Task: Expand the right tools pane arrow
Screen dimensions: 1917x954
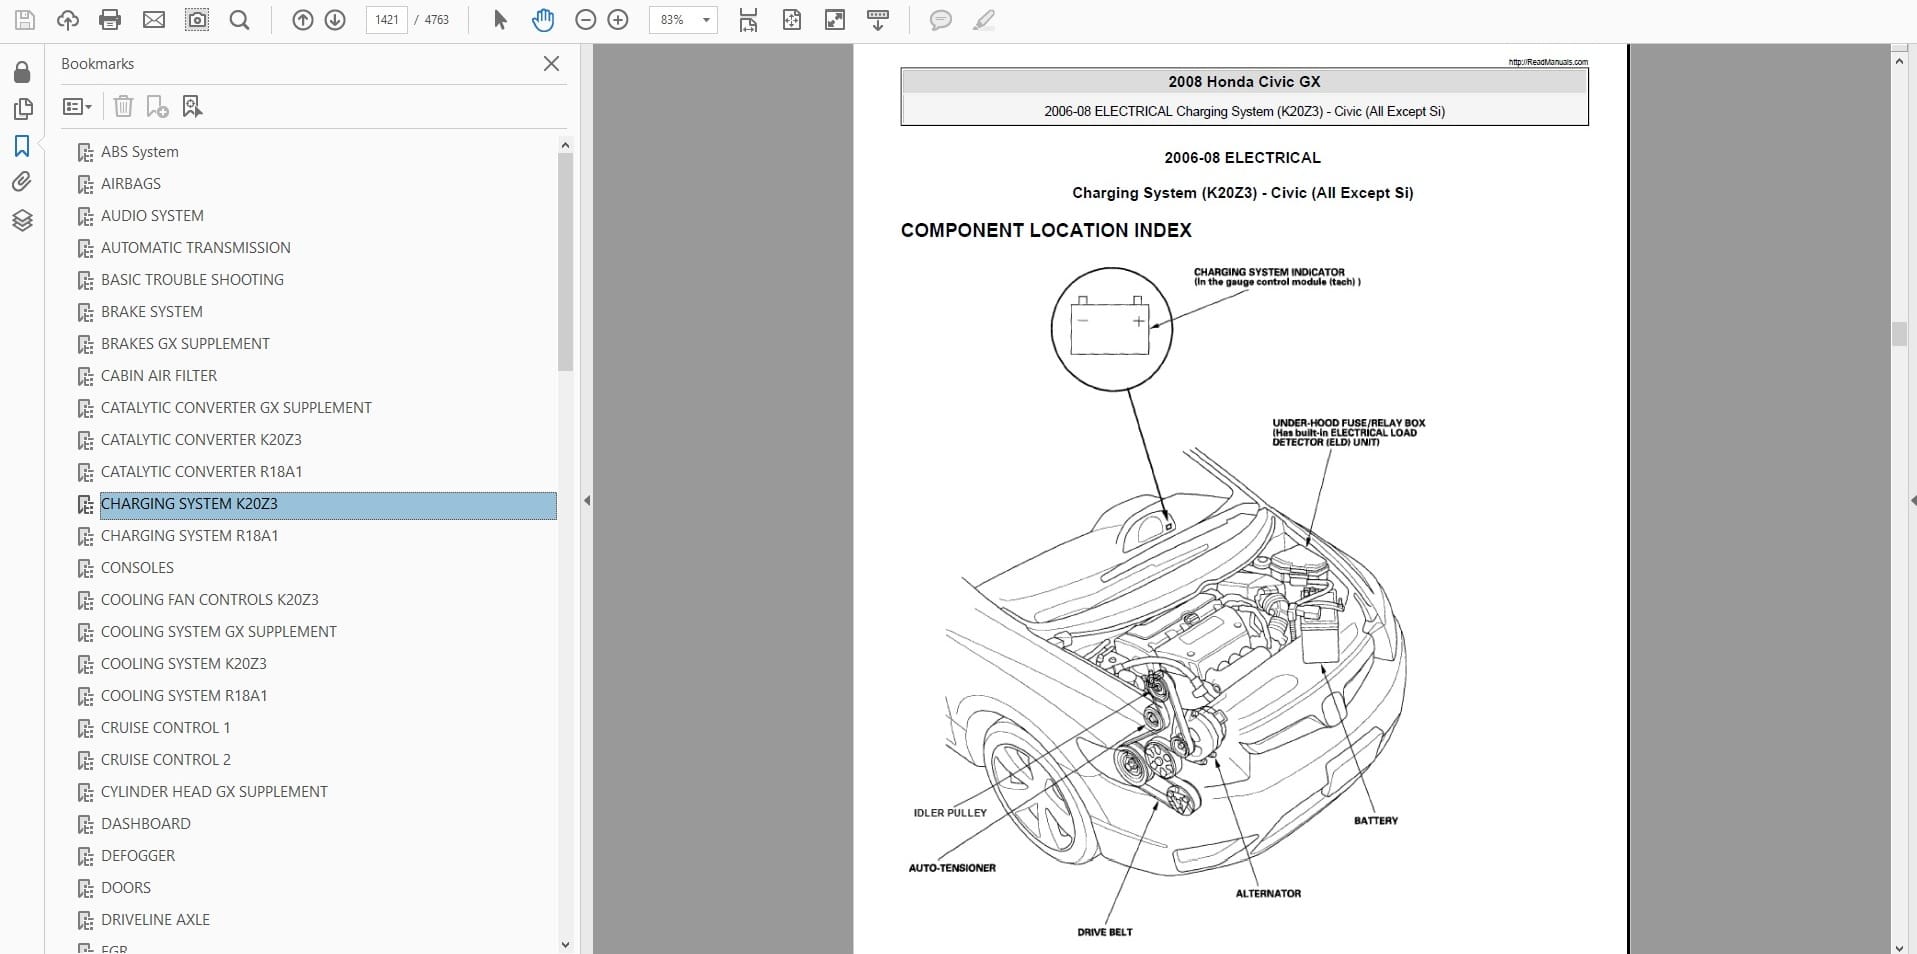Action: (x=1912, y=500)
